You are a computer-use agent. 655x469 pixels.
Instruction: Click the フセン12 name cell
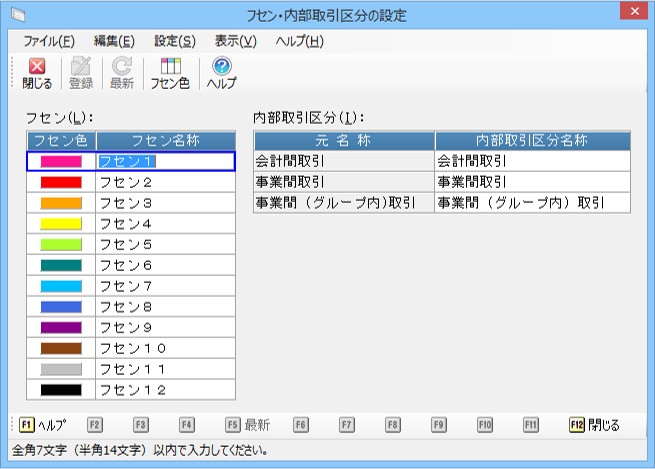(165, 389)
